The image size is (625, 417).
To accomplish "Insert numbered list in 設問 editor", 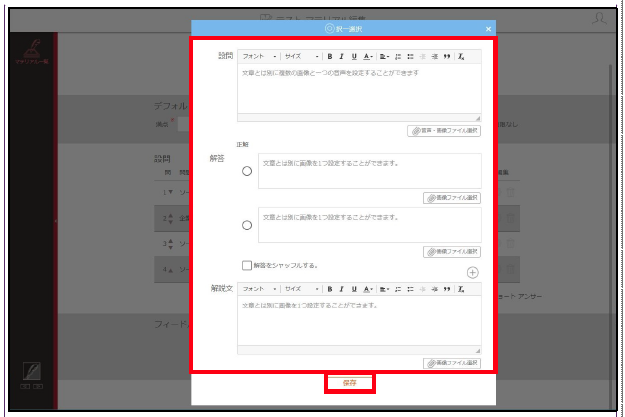I will coord(398,57).
